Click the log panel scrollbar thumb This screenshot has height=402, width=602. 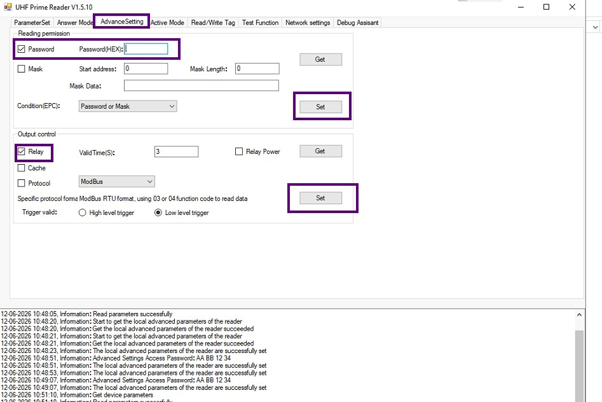click(579, 366)
